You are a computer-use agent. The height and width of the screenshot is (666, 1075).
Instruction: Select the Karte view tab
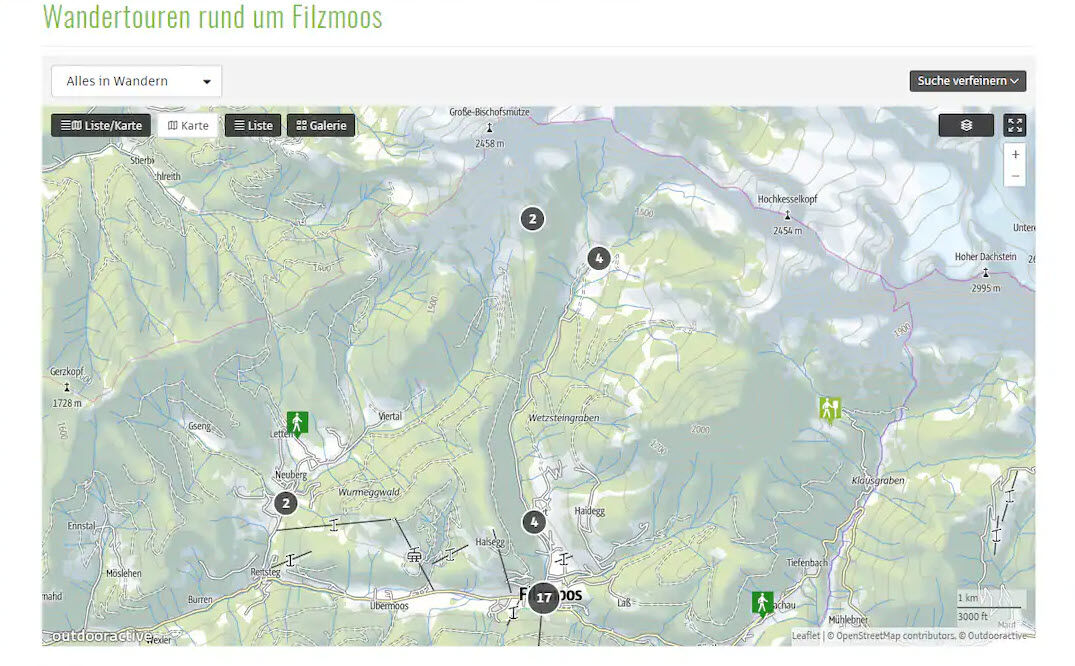click(188, 125)
